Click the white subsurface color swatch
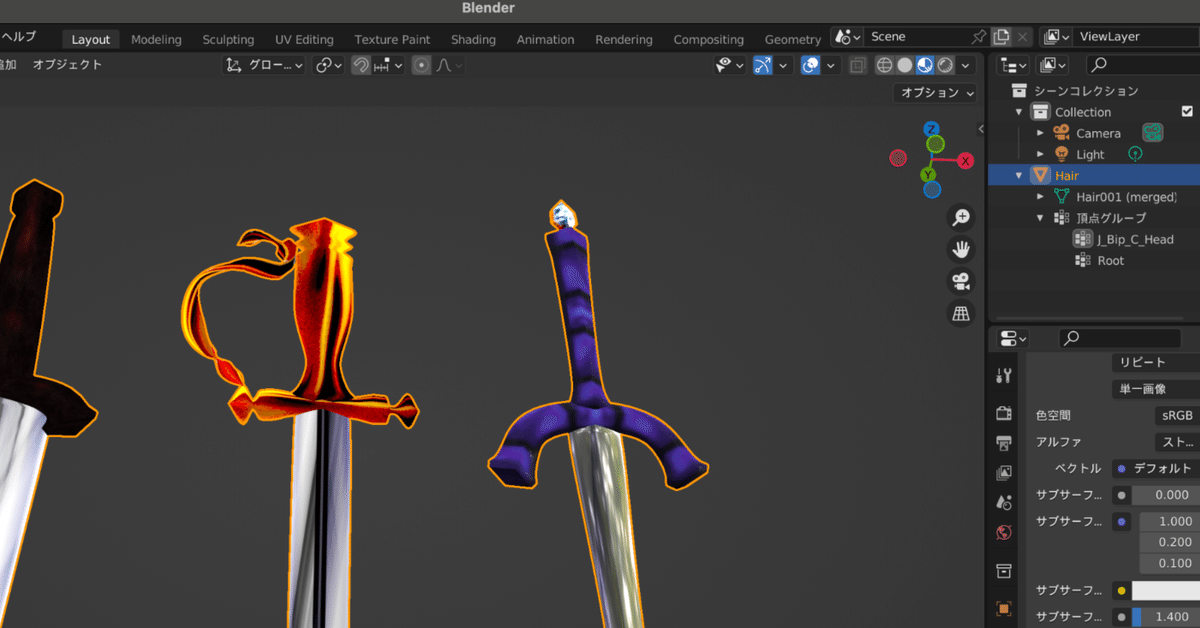Image resolution: width=1200 pixels, height=628 pixels. [x=1166, y=590]
